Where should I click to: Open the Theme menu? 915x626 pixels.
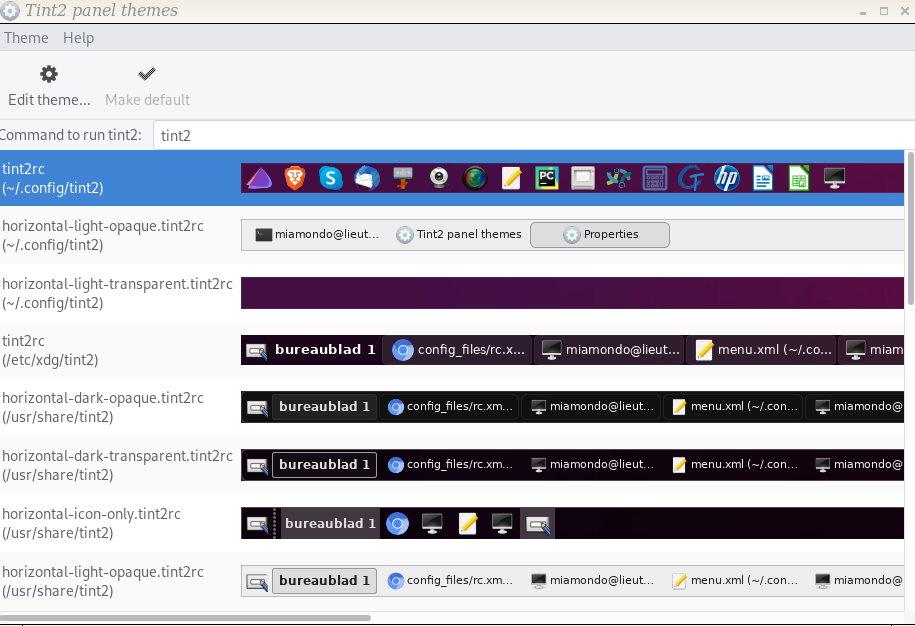26,38
